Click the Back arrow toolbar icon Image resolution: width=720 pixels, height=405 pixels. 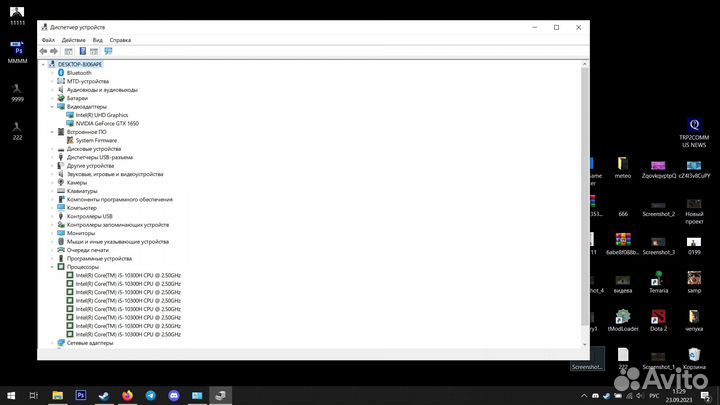coord(43,51)
